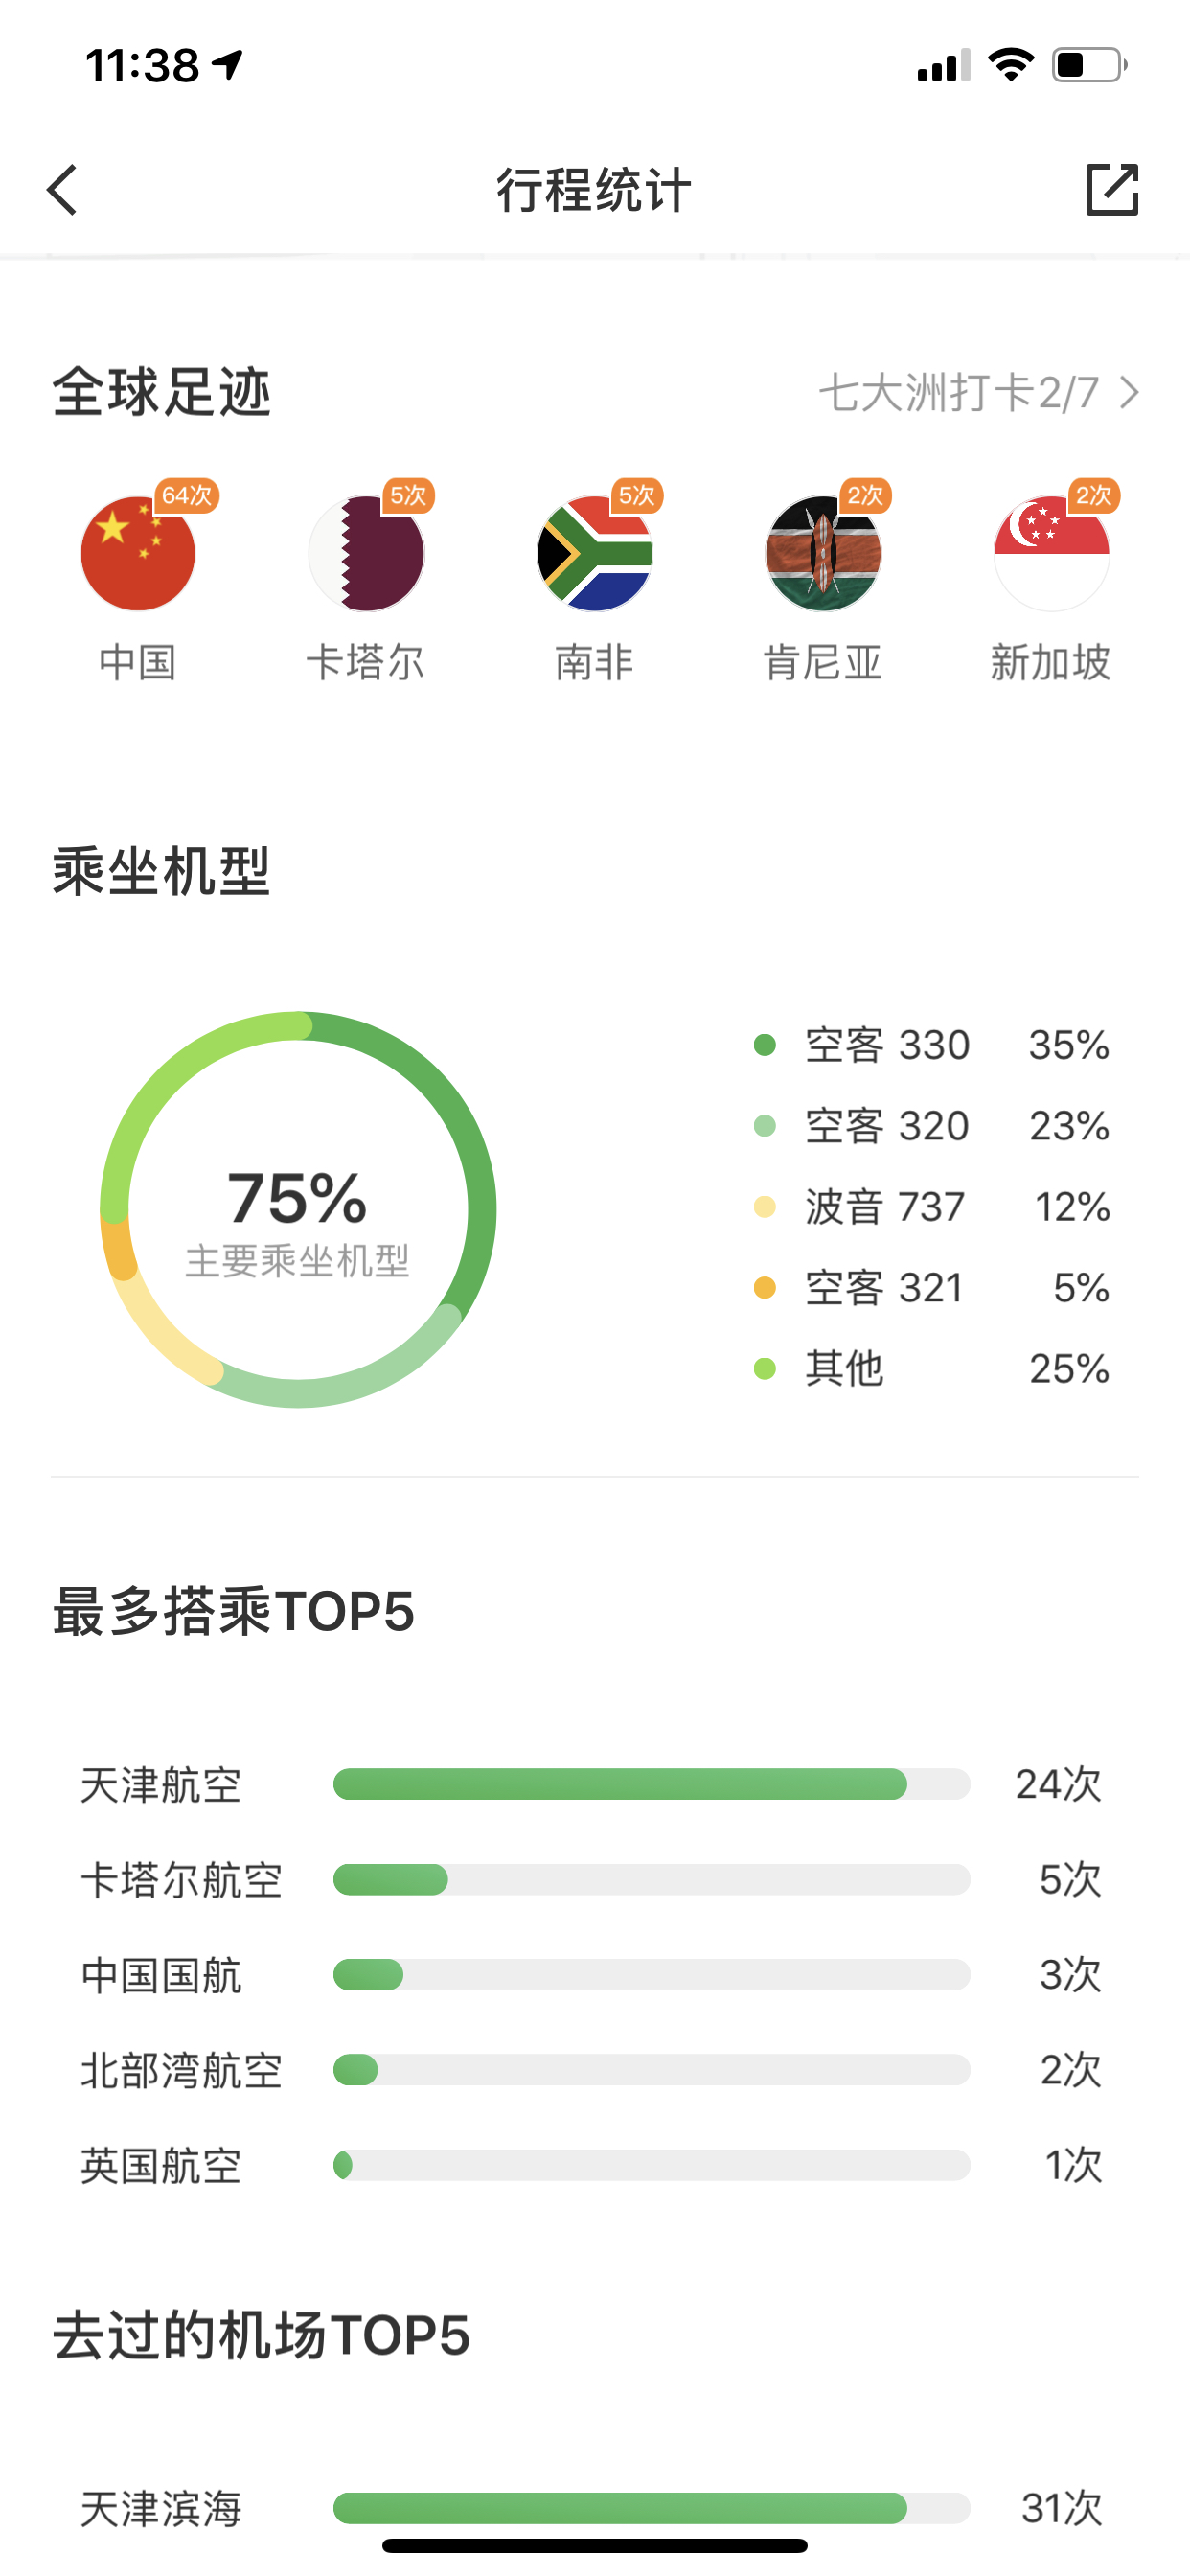This screenshot has height=2576, width=1190.
Task: Select the 卡塔尔航空 row
Action: [592, 1880]
